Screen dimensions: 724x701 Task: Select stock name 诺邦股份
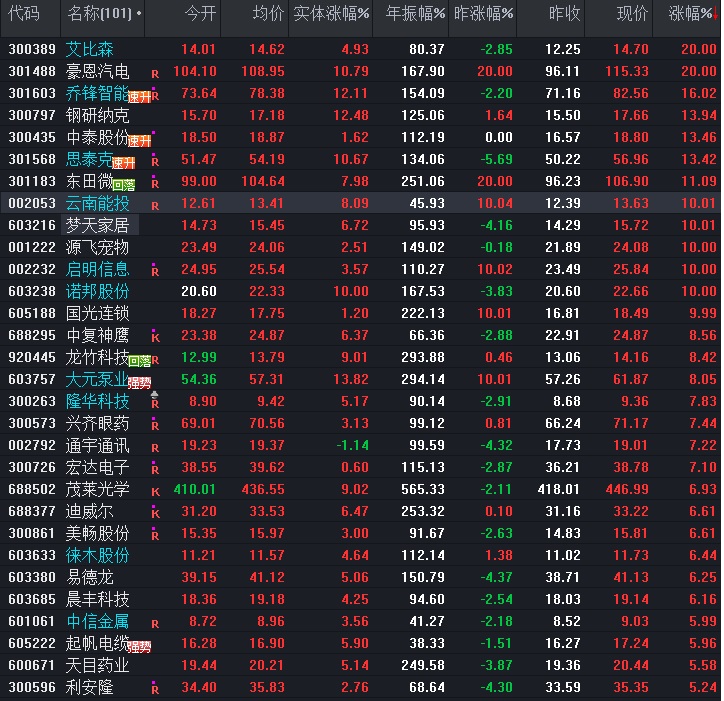(97, 291)
